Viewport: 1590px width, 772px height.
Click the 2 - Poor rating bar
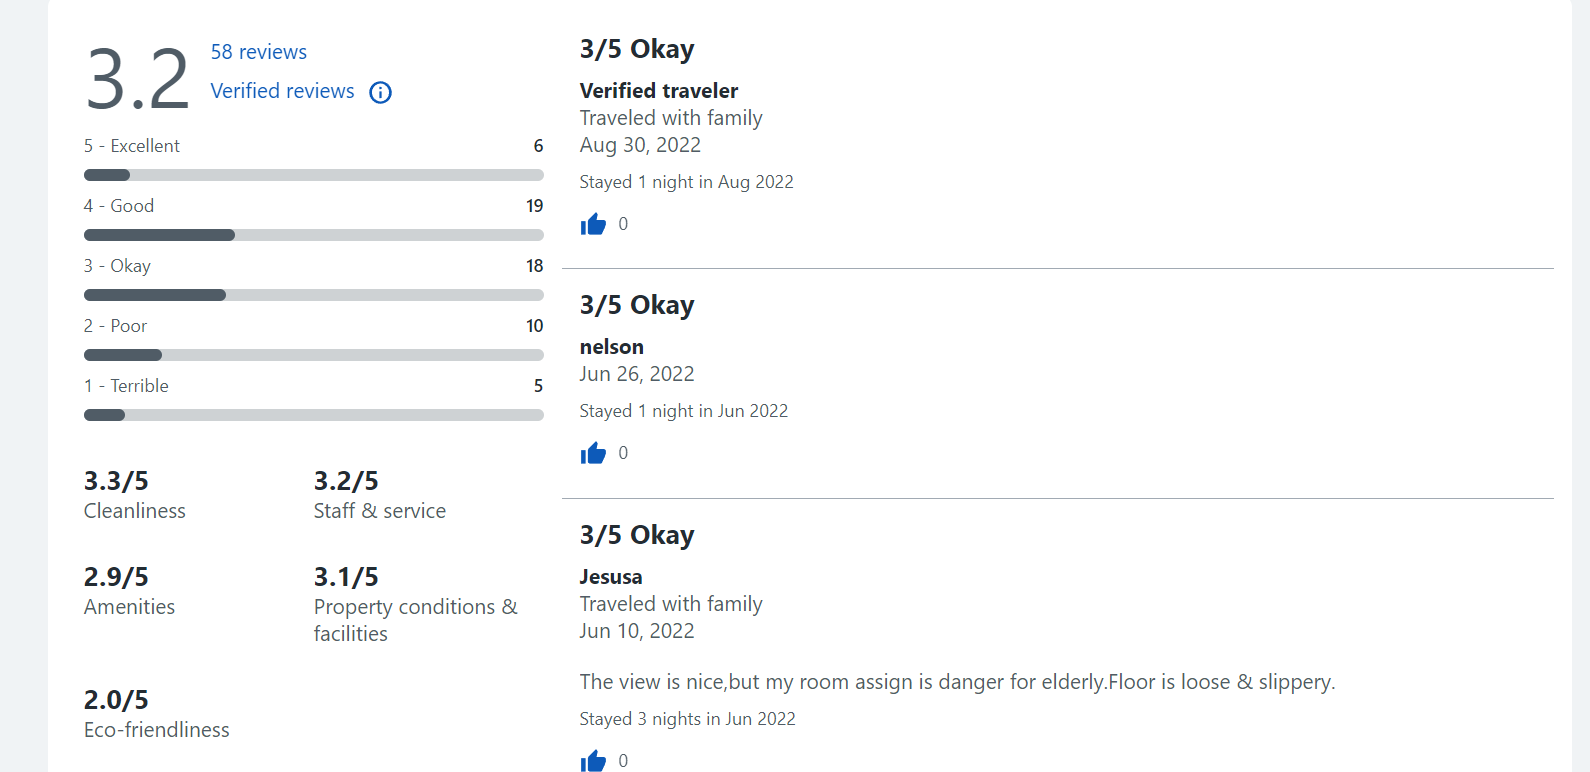coord(313,355)
